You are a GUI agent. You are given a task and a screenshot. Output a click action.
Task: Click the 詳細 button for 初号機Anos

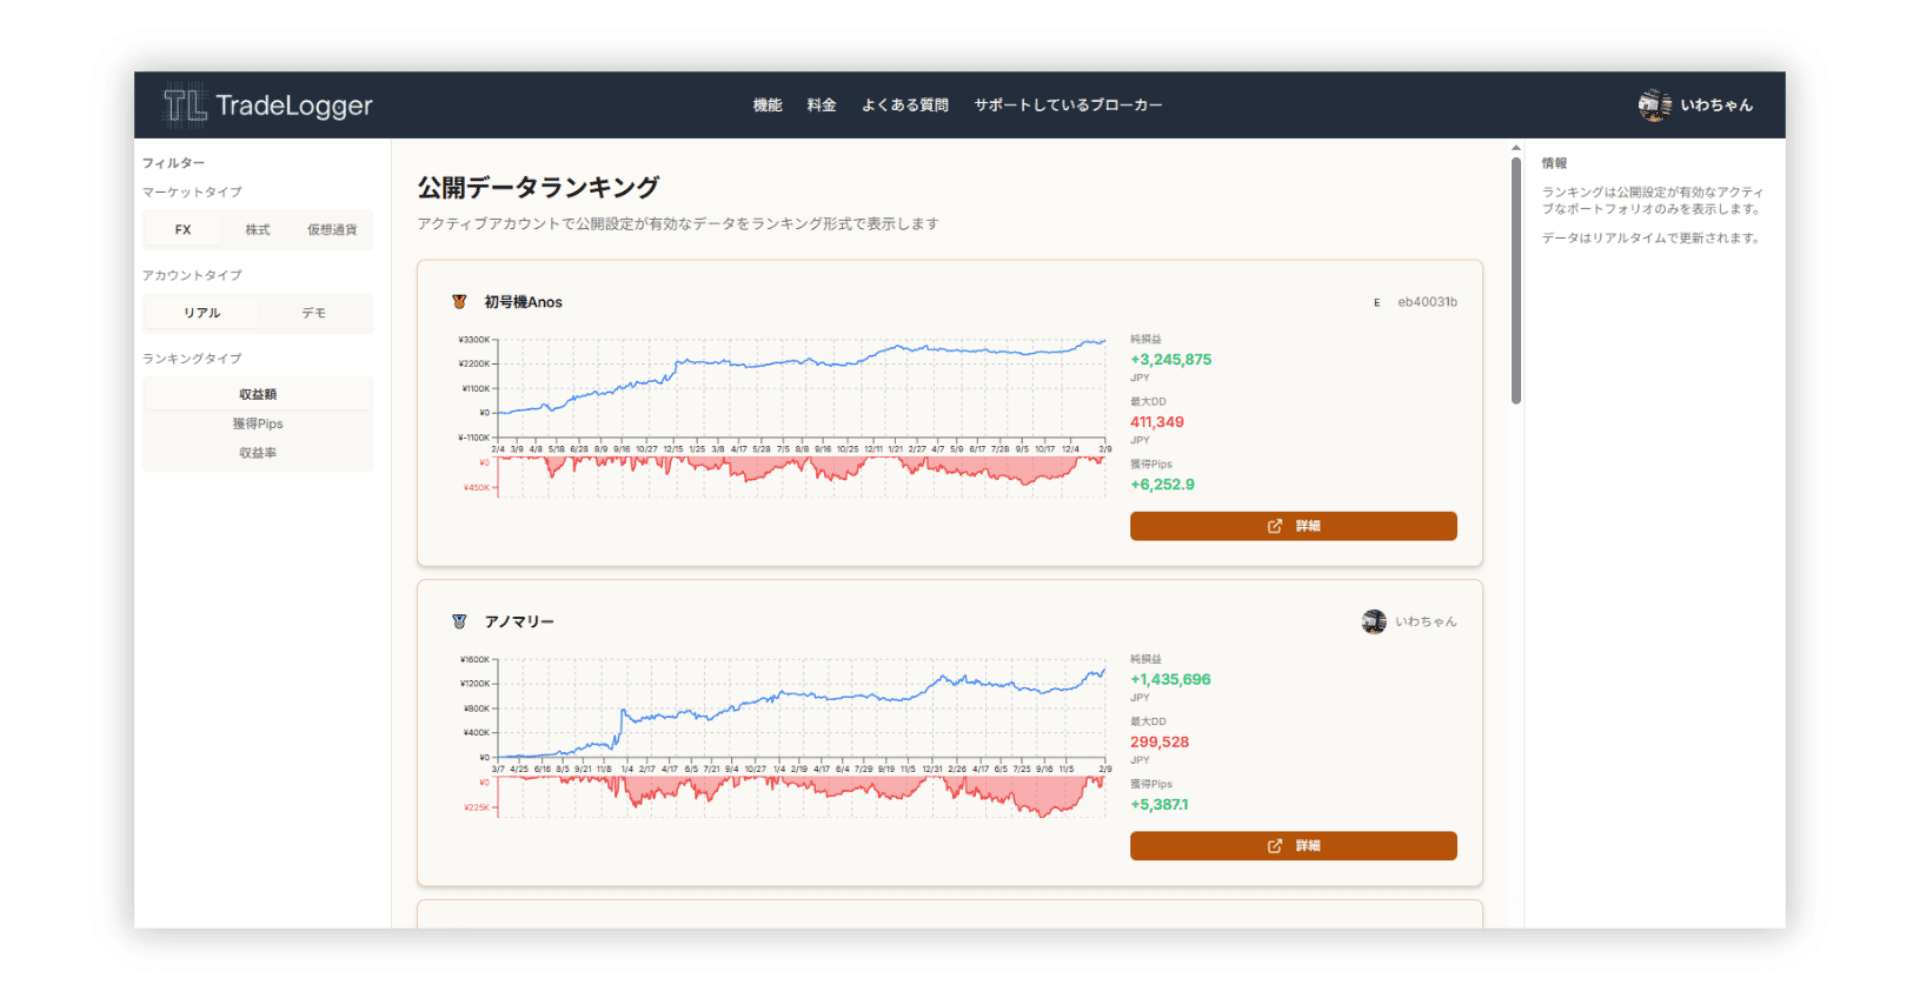tap(1293, 525)
